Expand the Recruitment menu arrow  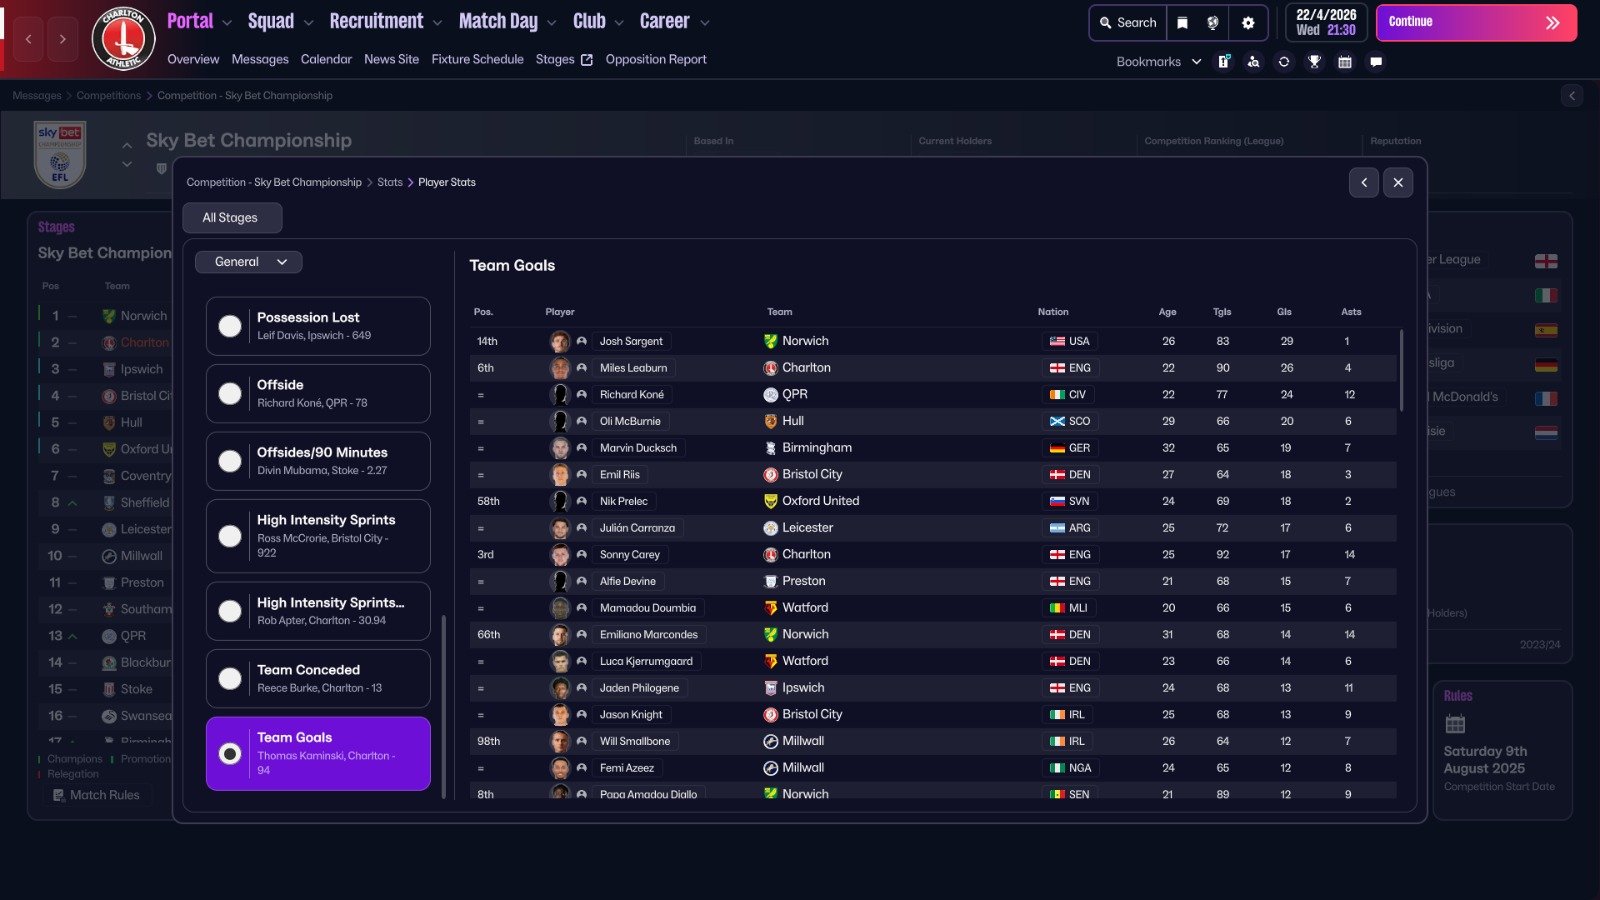point(437,23)
